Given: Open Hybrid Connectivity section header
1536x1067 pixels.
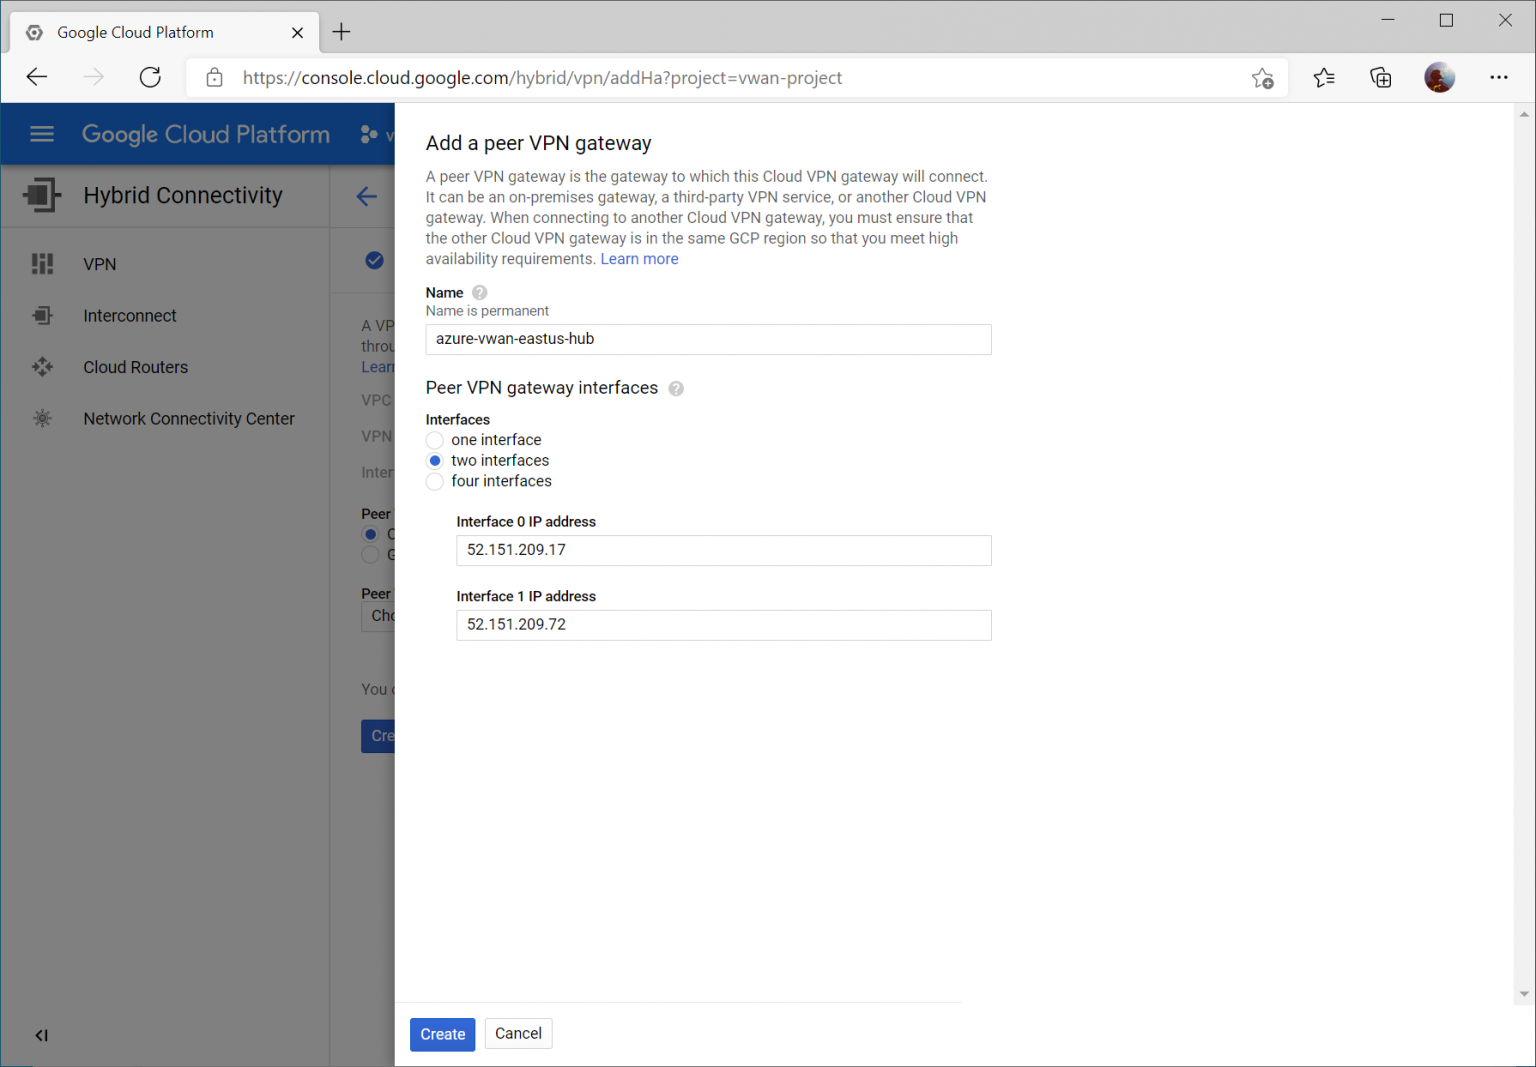Looking at the screenshot, I should 182,195.
